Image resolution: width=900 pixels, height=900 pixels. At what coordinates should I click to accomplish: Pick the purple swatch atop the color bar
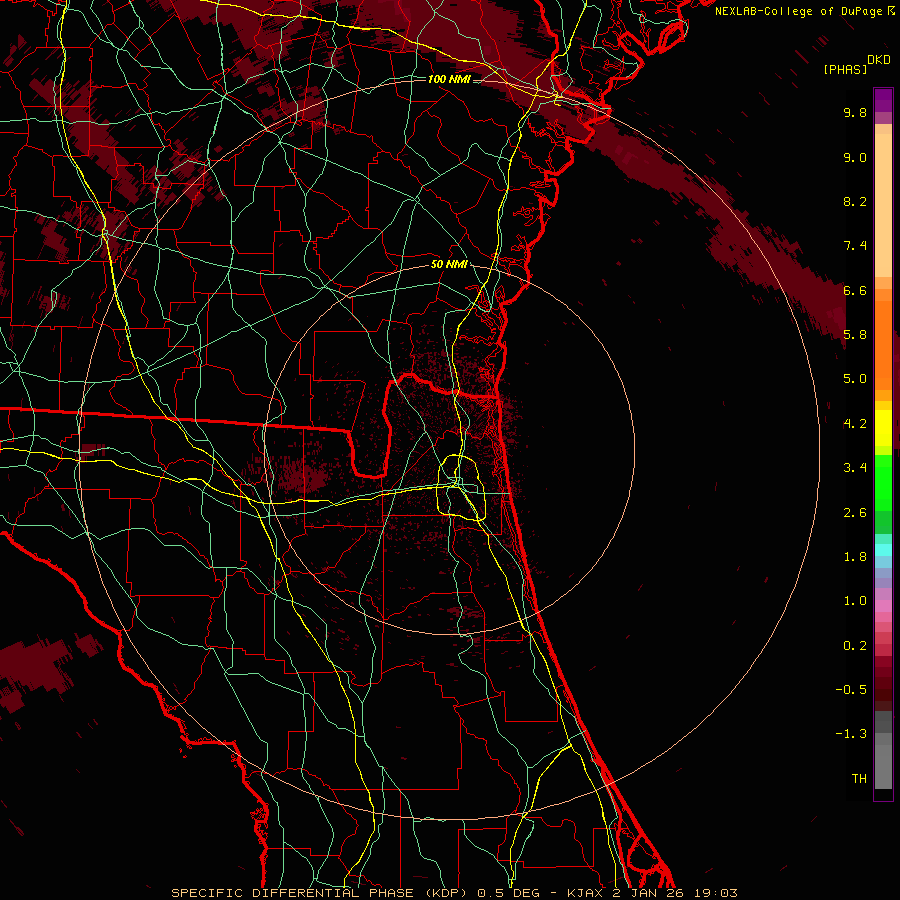[x=883, y=100]
